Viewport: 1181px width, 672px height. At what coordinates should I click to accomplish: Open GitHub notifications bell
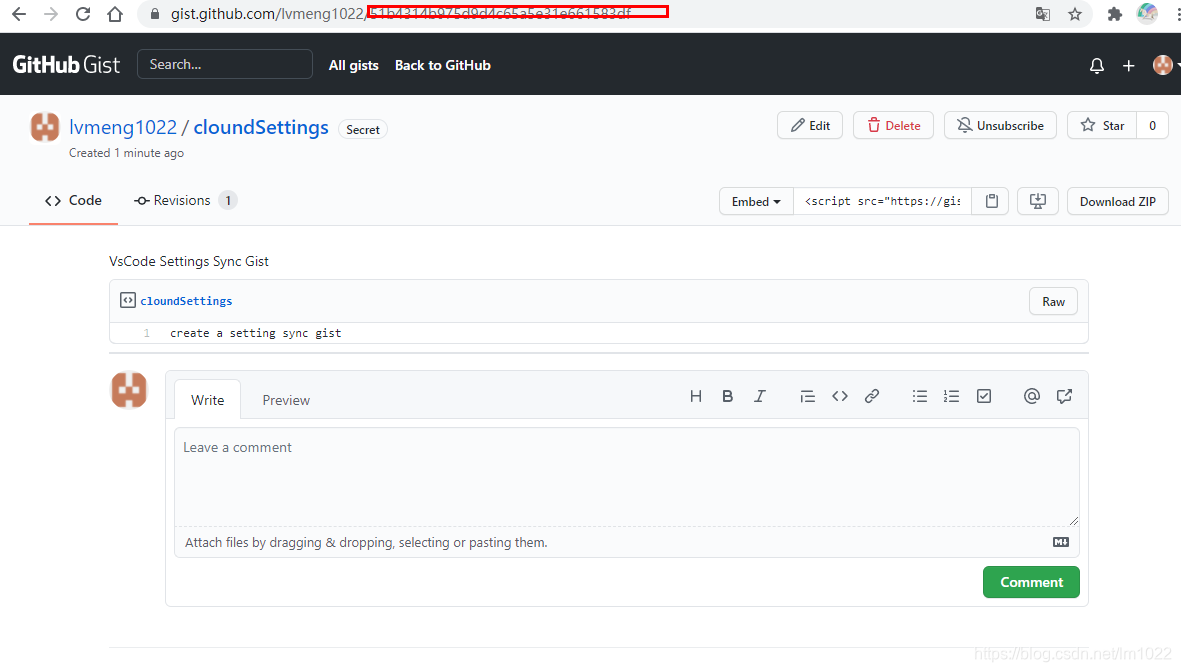[x=1097, y=66]
